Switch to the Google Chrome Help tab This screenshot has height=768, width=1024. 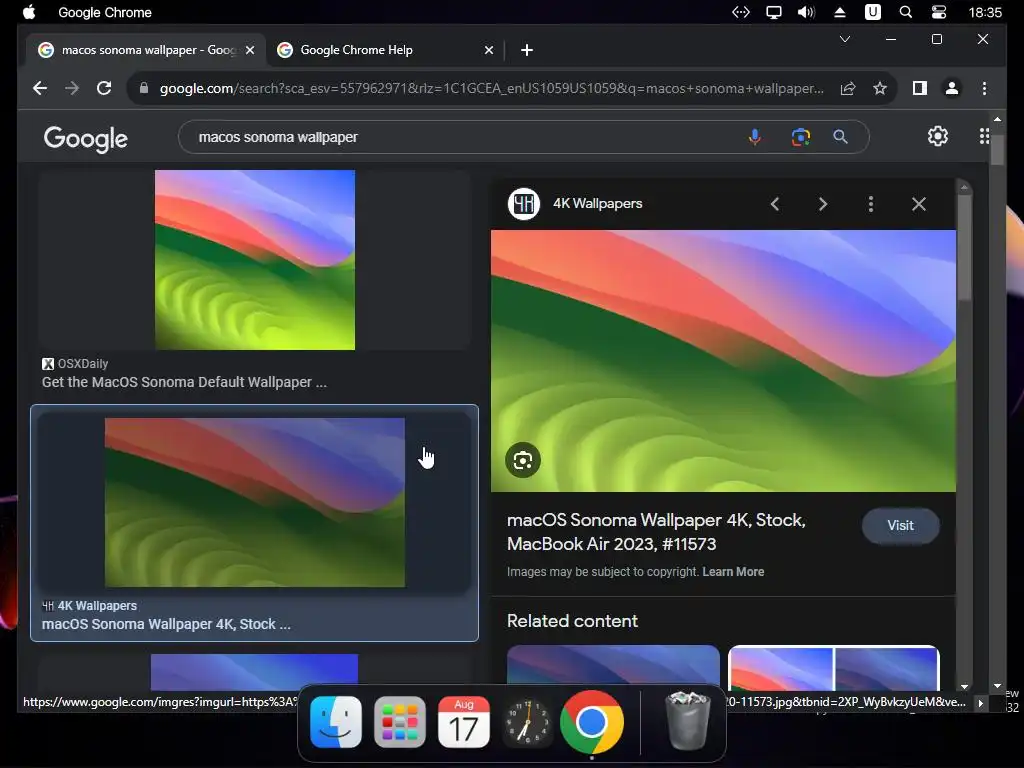[x=385, y=50]
